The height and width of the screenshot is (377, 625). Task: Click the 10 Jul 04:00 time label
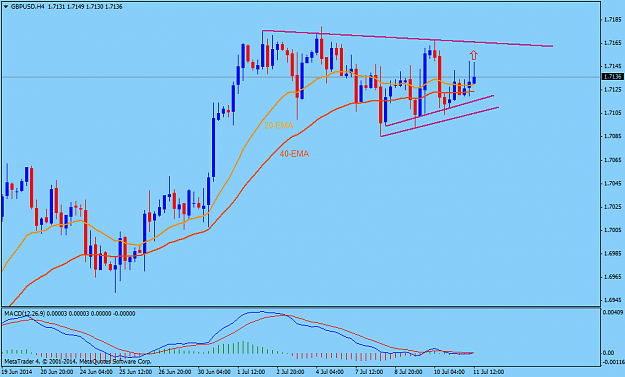449,372
